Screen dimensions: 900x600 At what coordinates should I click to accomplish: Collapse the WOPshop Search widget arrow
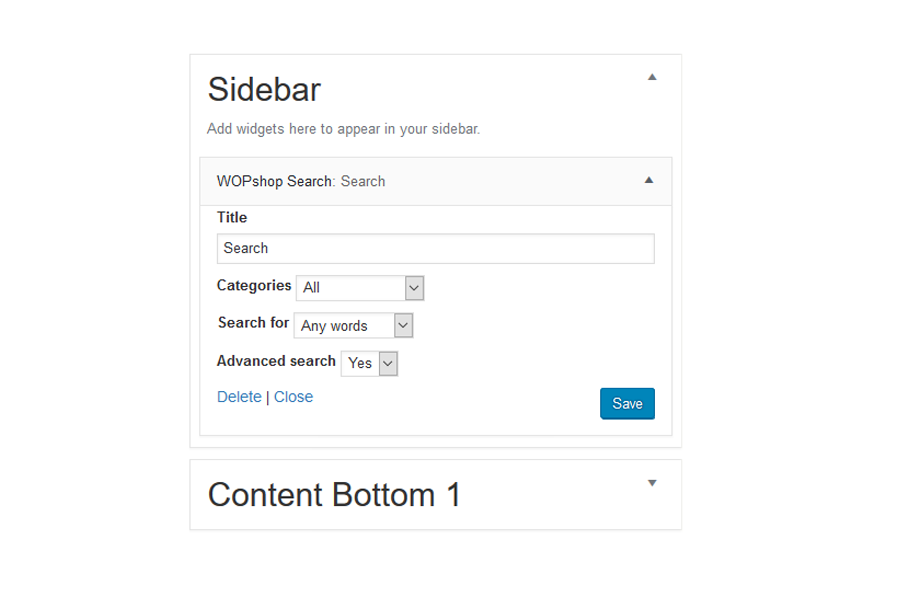tap(648, 181)
